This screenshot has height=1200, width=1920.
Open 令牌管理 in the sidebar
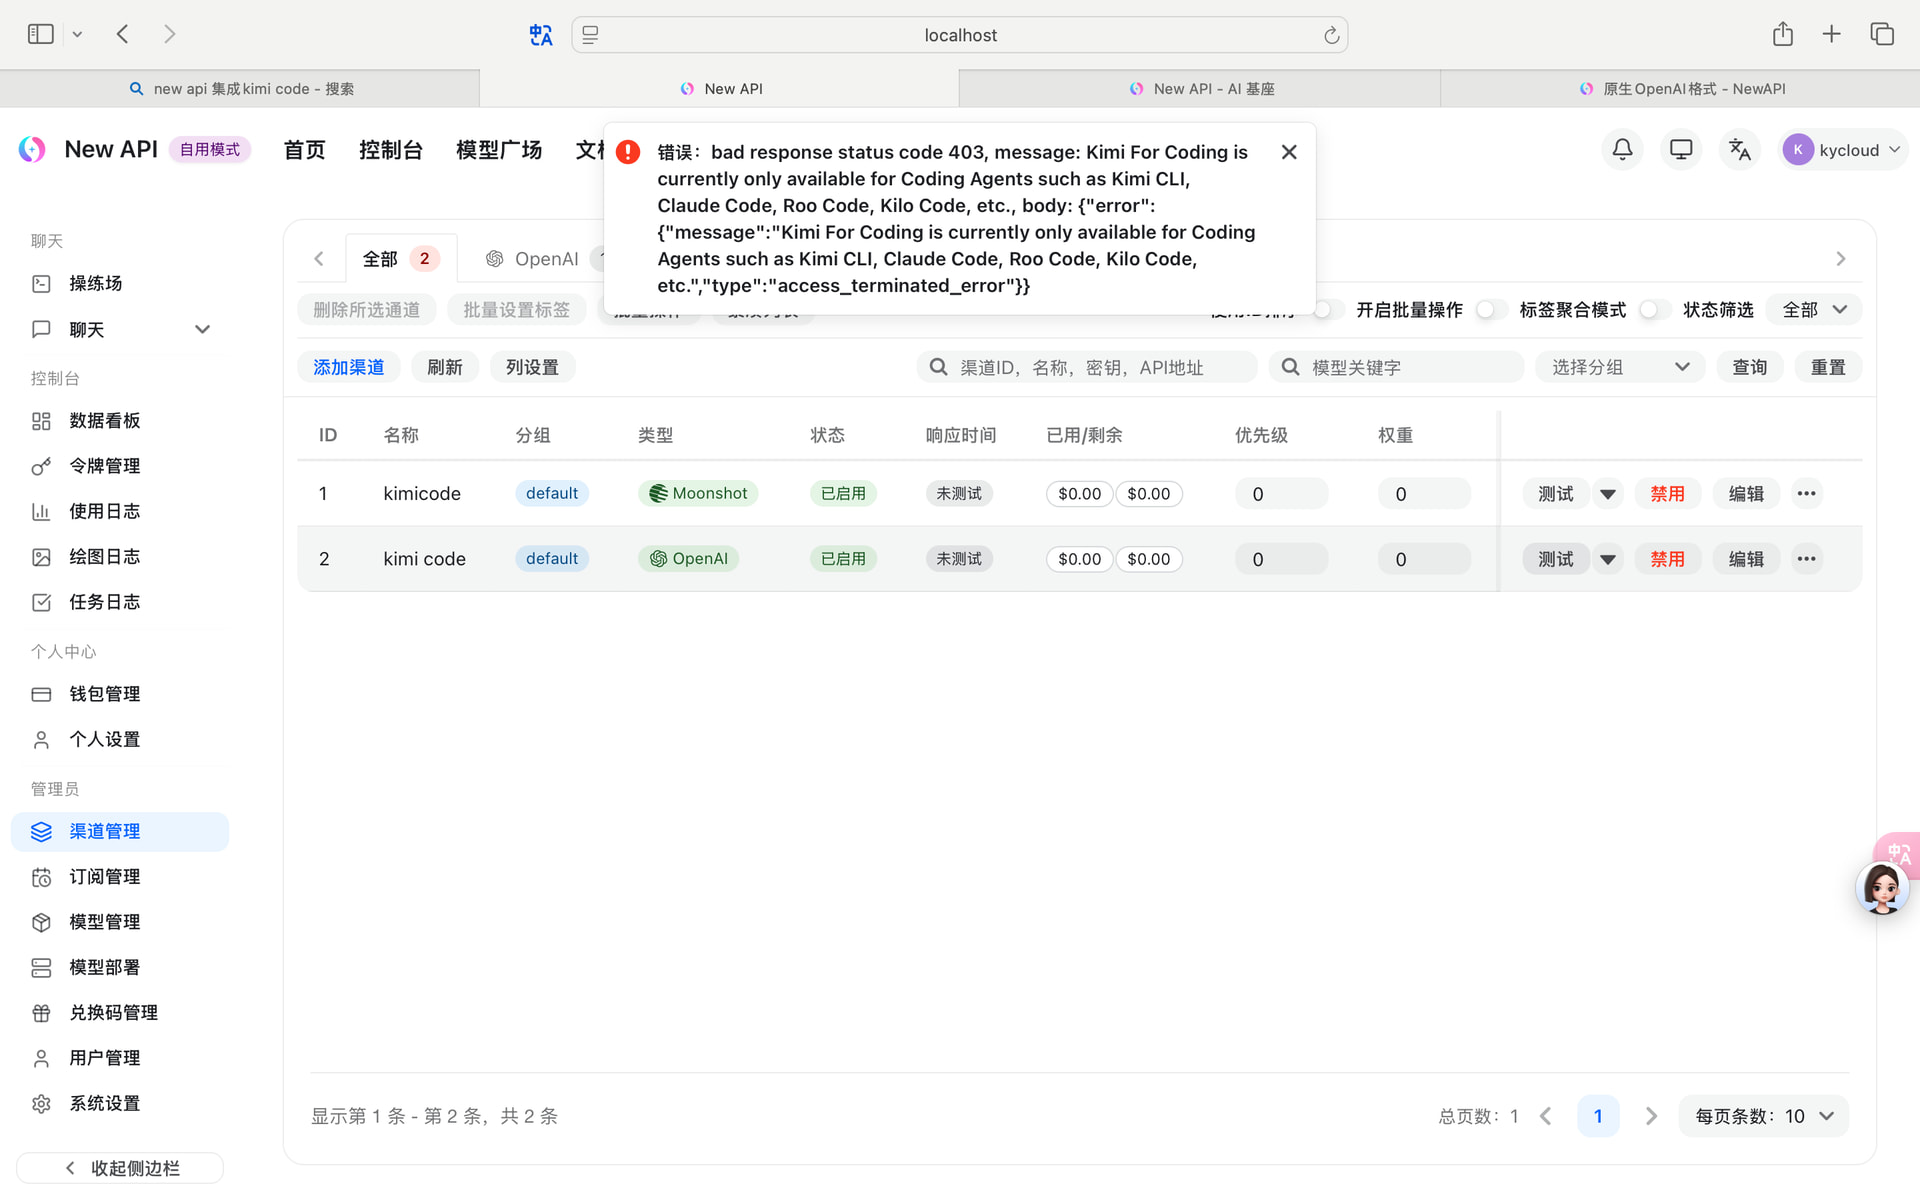click(104, 466)
